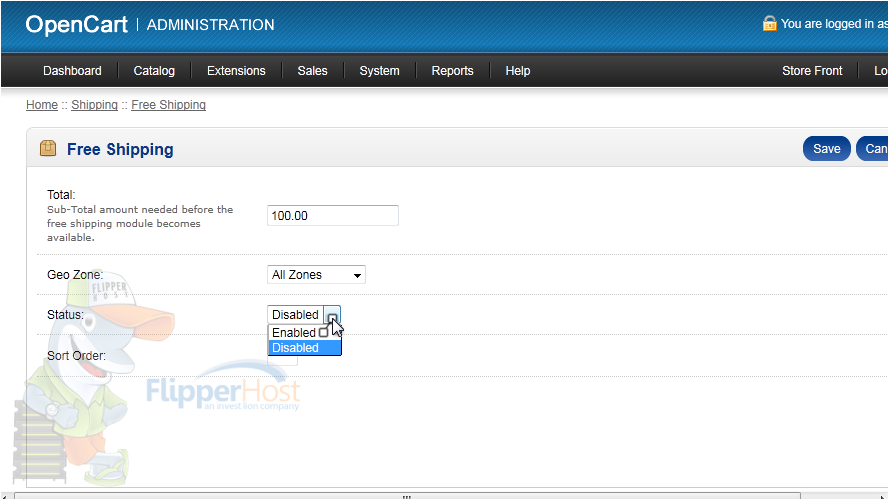Click the Status dropdown arrow
Image resolution: width=889 pixels, height=500 pixels.
[332, 315]
